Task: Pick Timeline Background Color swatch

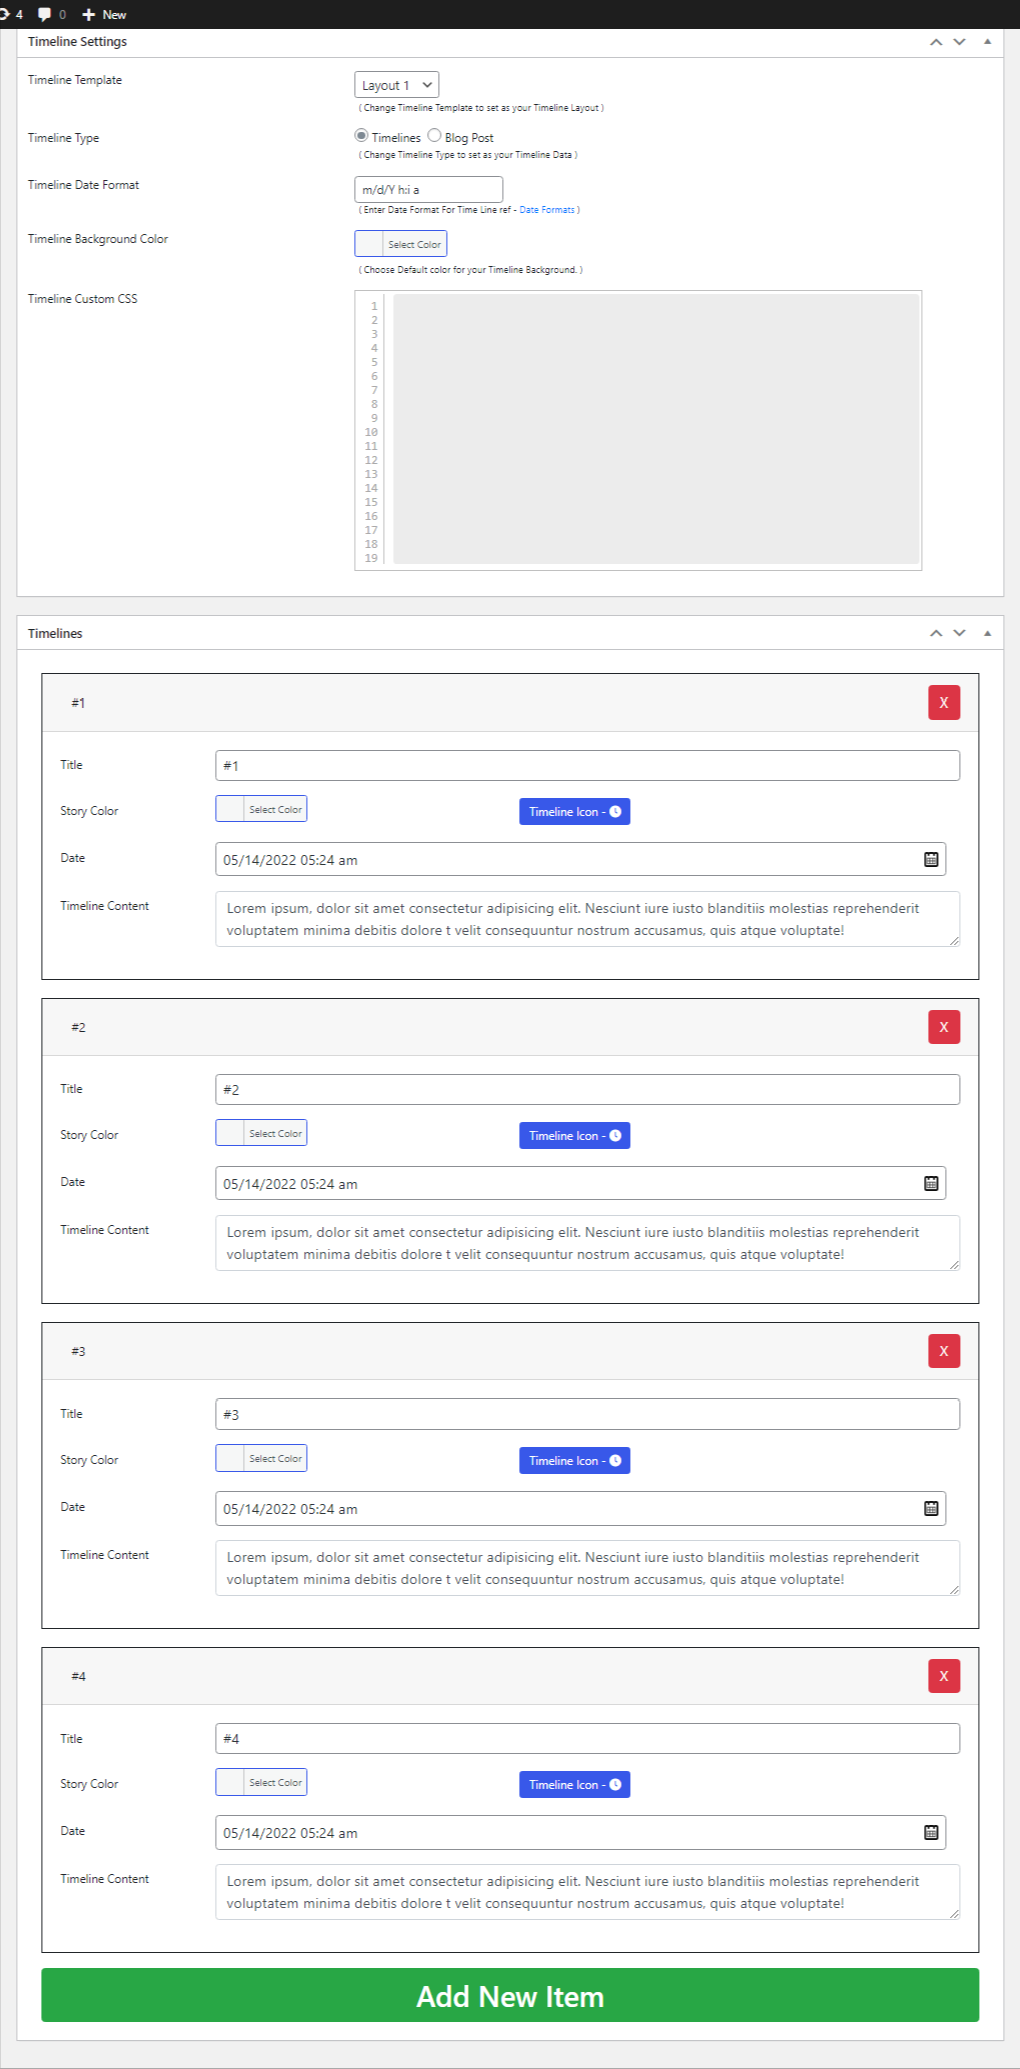Action: (400, 244)
